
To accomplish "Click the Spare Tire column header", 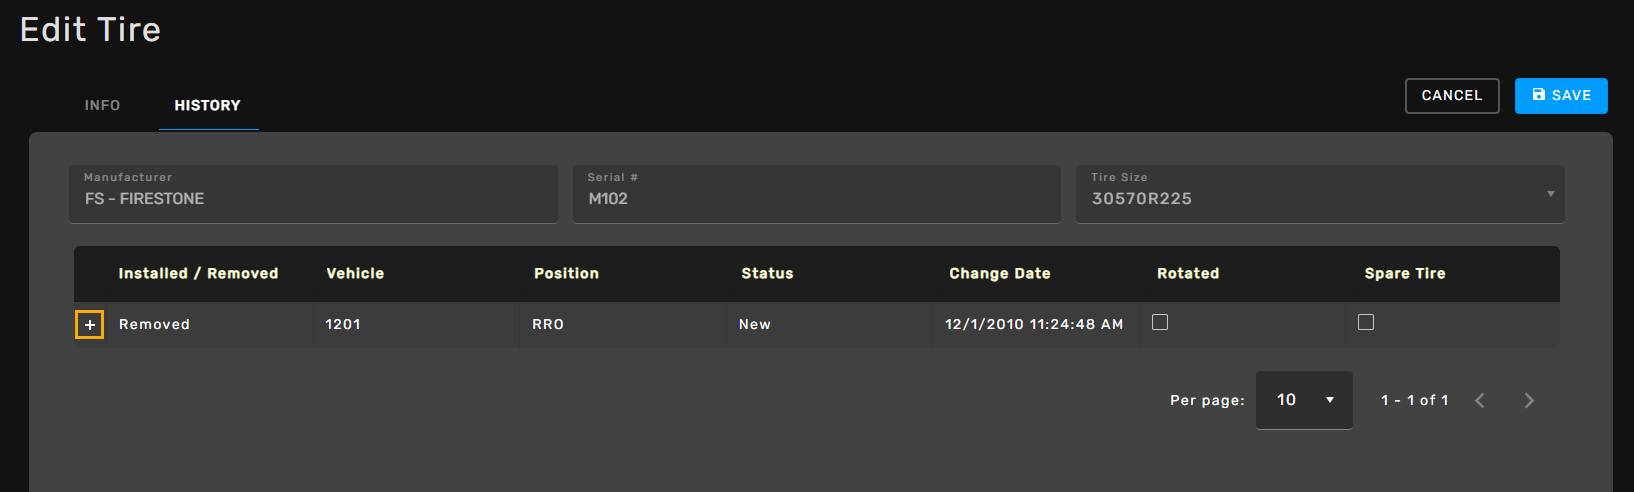I will 1404,274.
